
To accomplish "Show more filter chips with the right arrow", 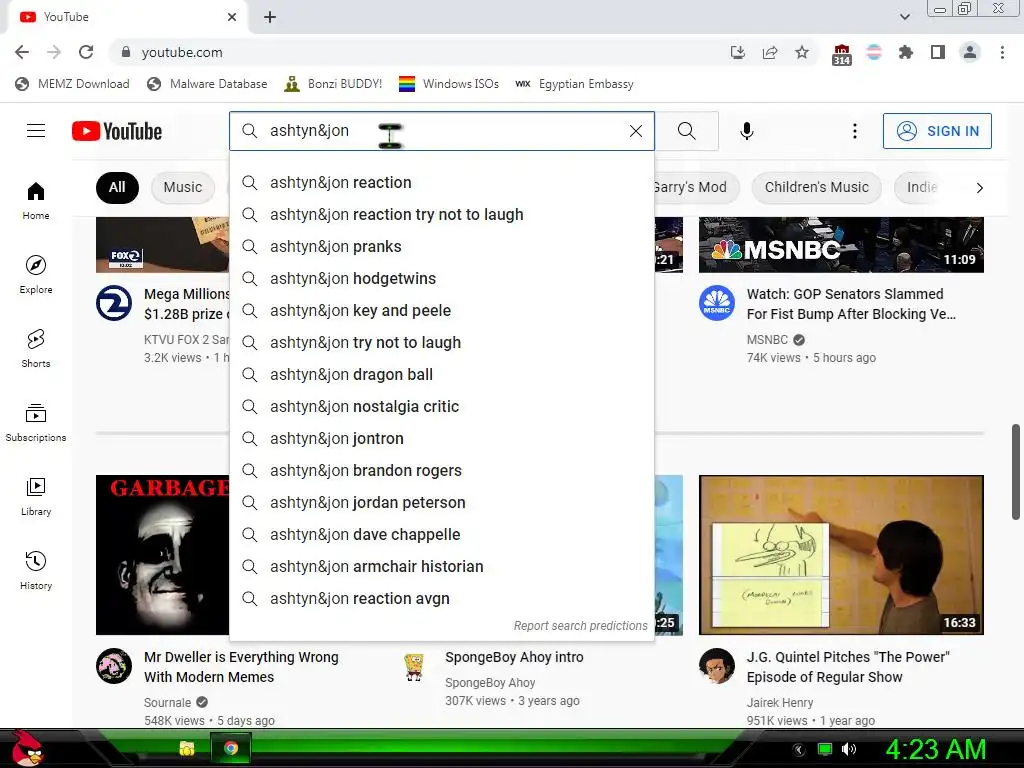I will (979, 188).
